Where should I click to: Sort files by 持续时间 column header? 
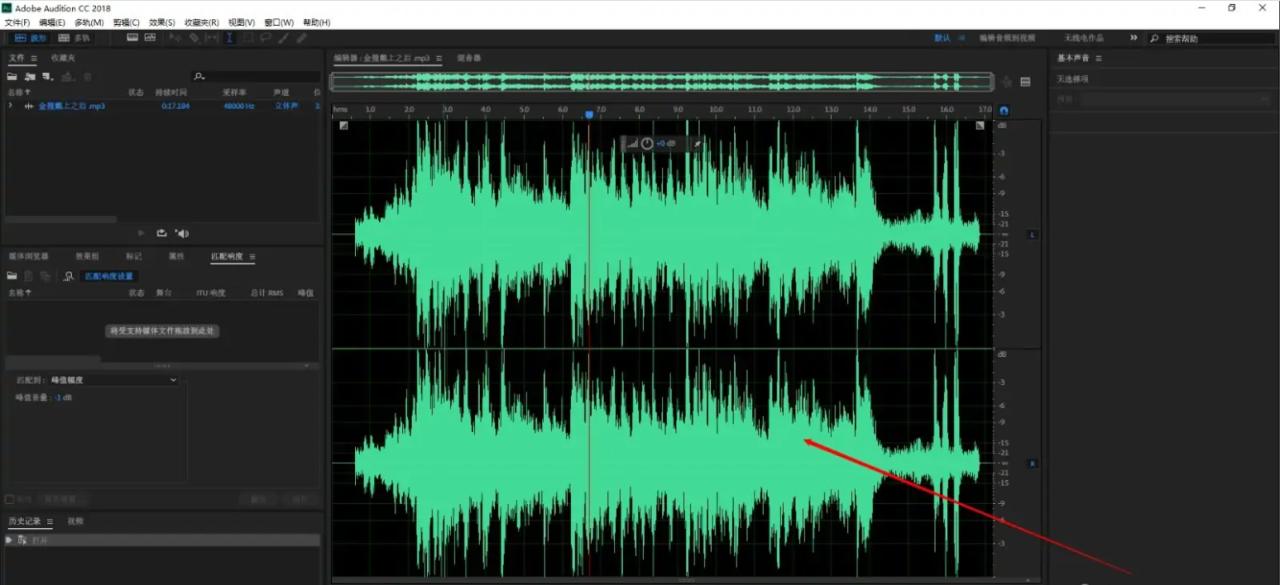[170, 92]
